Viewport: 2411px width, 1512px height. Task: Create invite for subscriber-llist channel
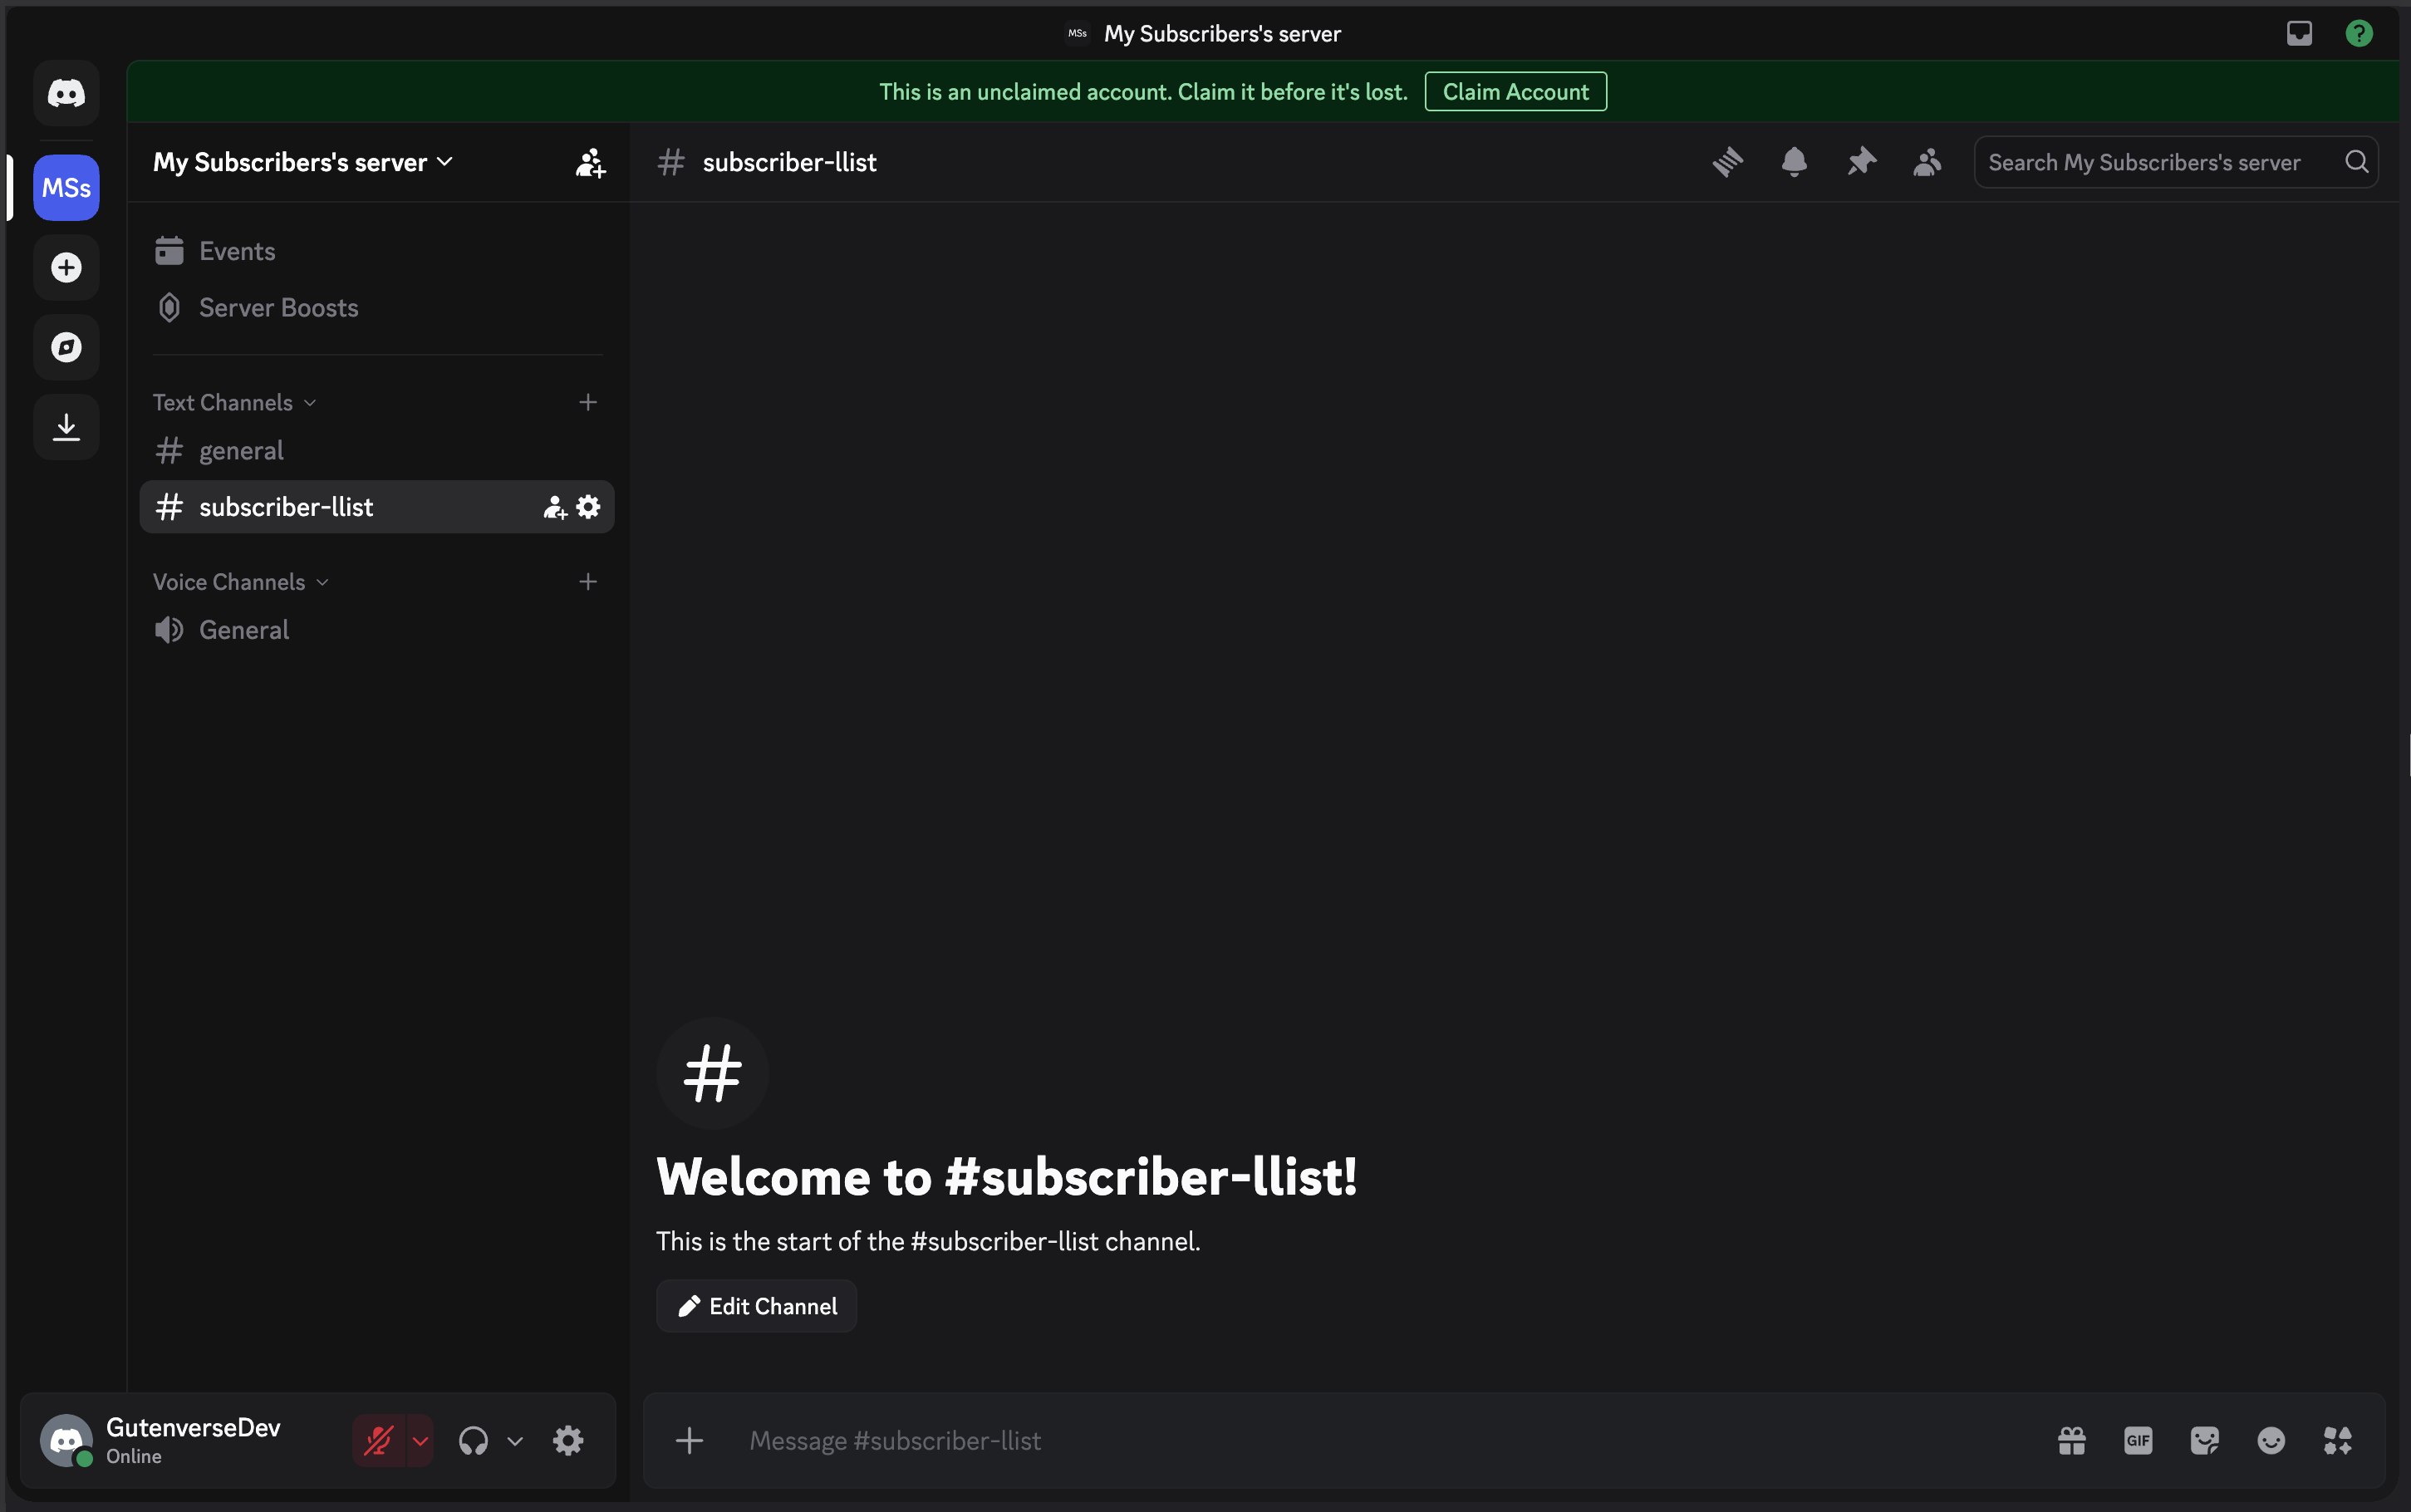coord(555,507)
